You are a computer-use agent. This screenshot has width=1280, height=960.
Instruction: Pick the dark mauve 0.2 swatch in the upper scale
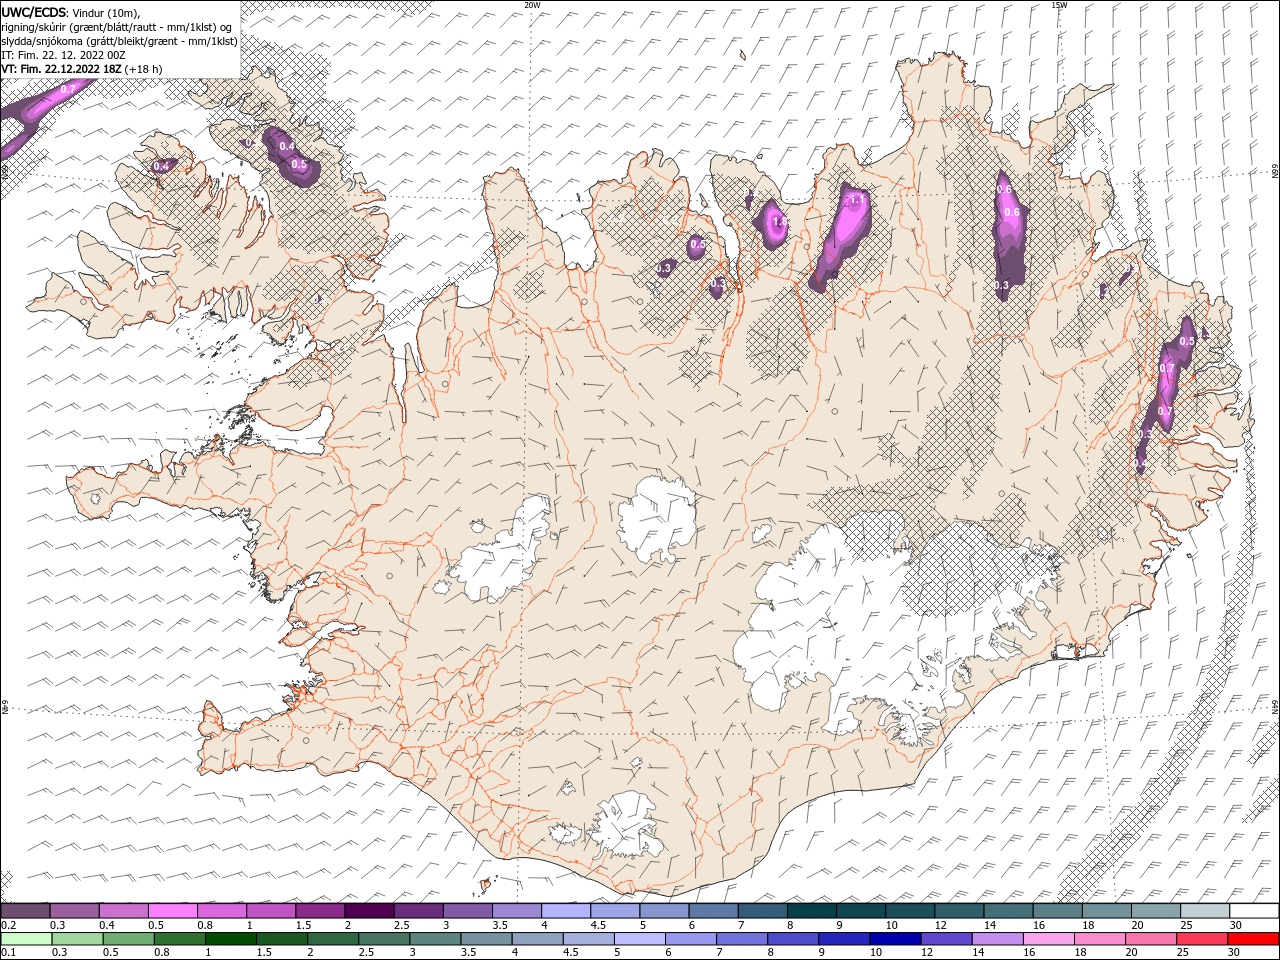coord(25,911)
